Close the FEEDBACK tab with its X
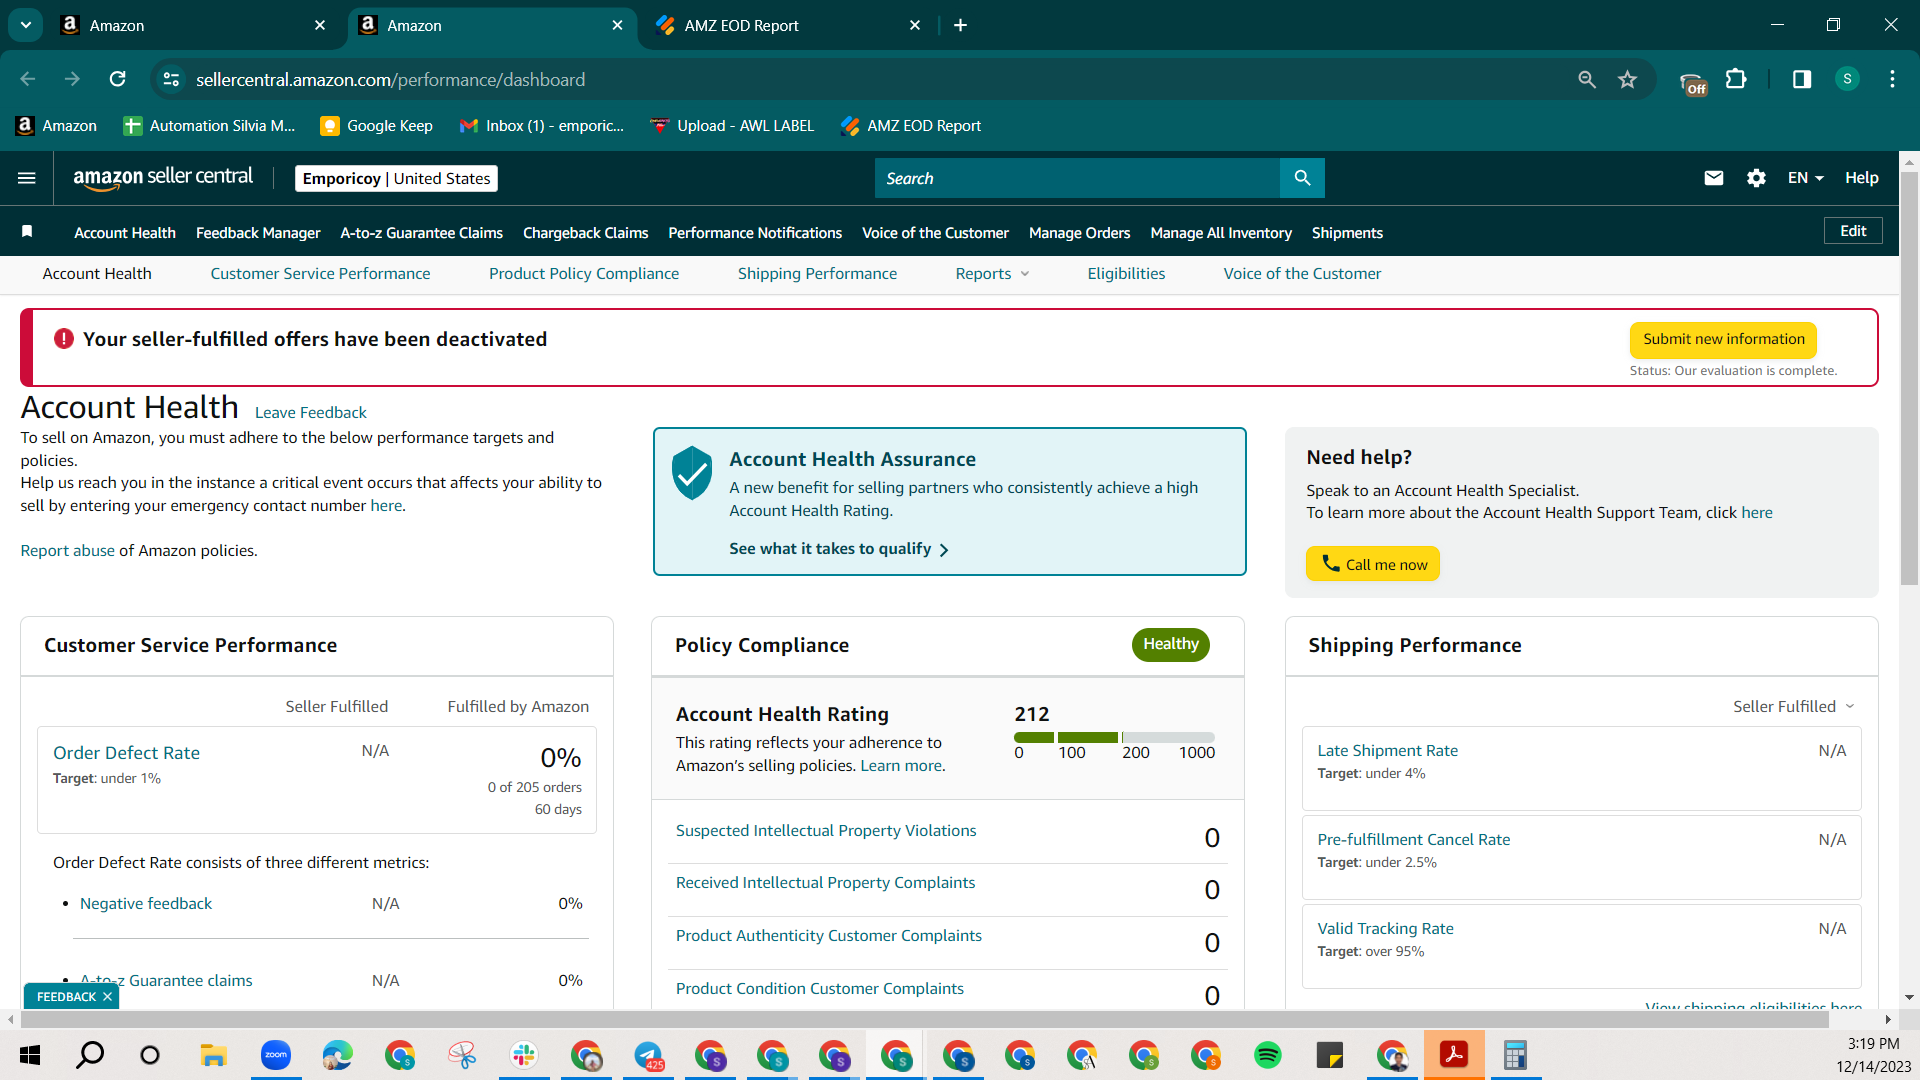The width and height of the screenshot is (1920, 1080). [x=107, y=997]
